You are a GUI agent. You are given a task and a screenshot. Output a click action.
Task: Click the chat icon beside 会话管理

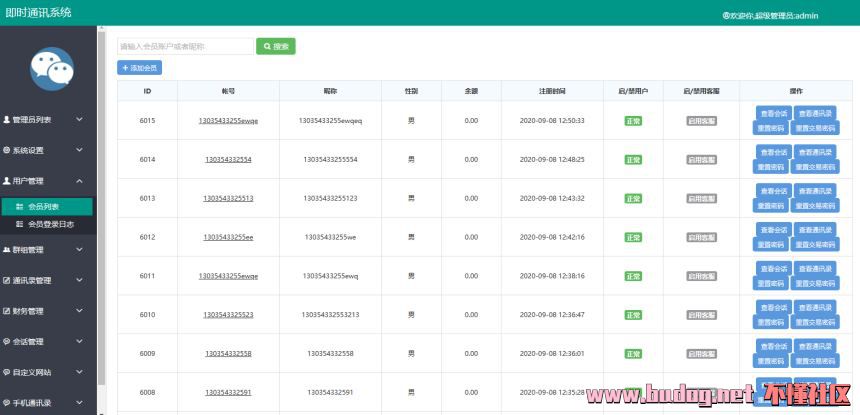pos(7,342)
